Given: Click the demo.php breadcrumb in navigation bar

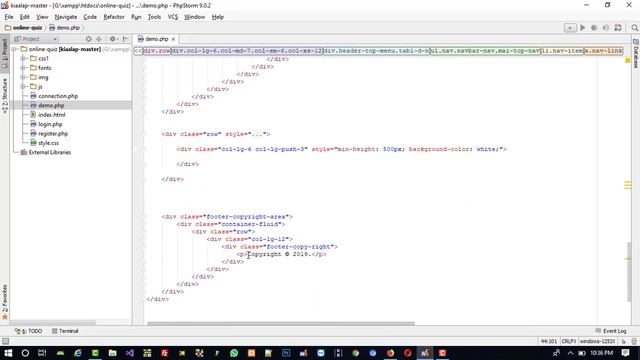Looking at the screenshot, I should [64, 28].
